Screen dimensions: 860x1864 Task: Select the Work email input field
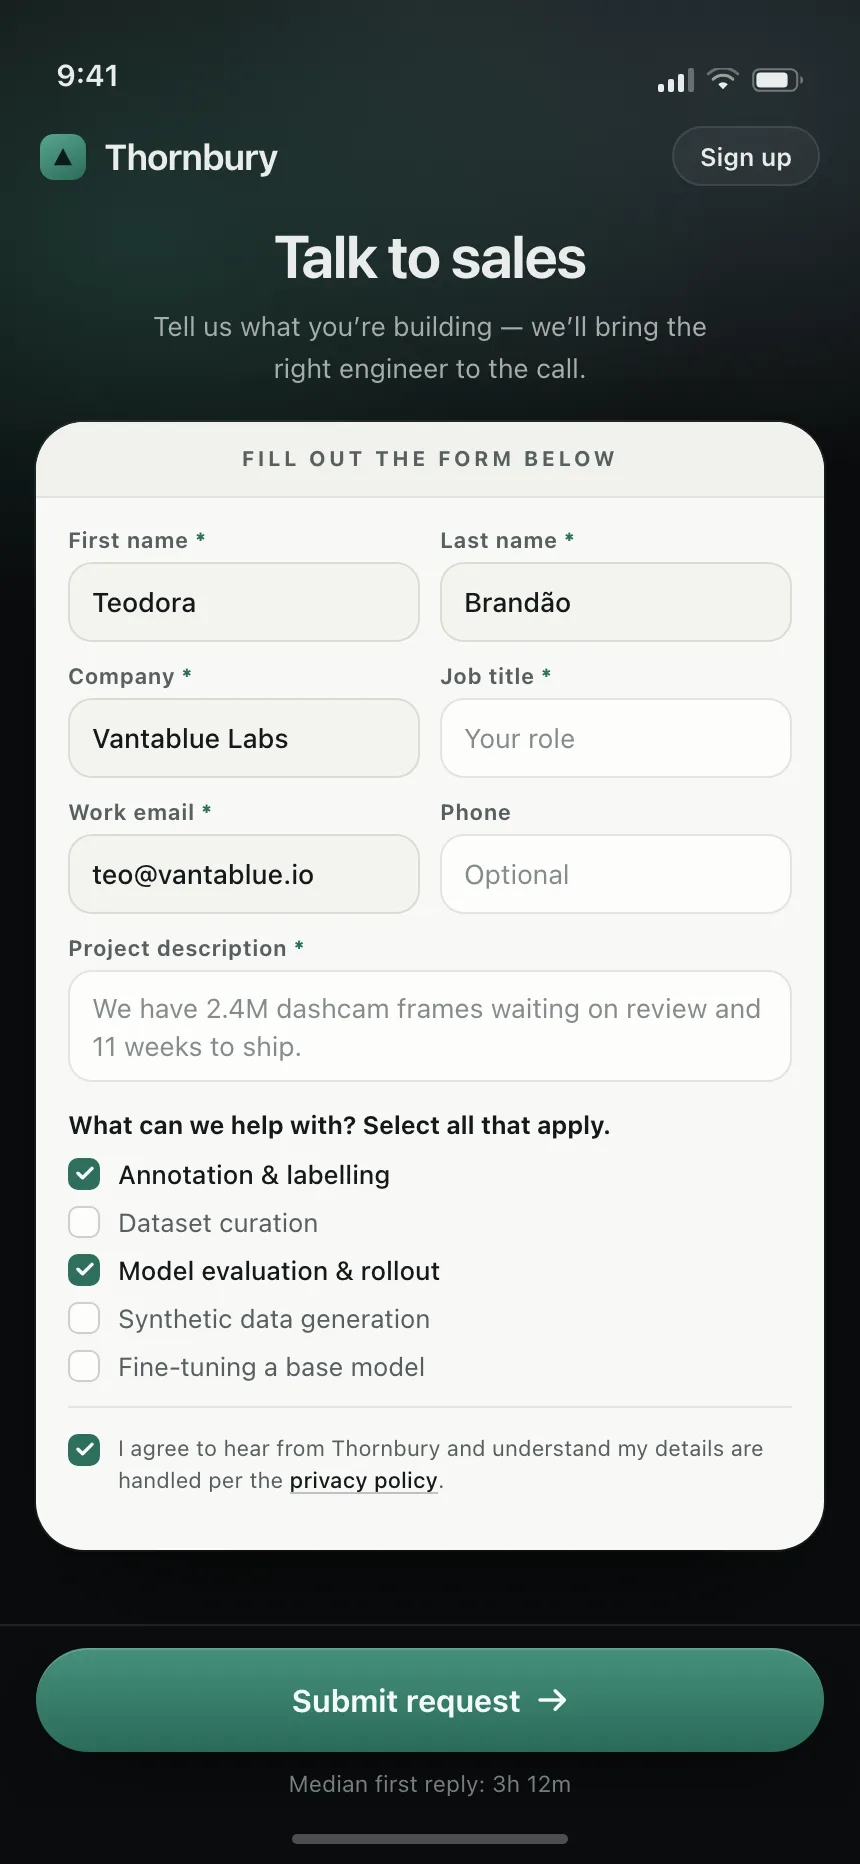244,874
